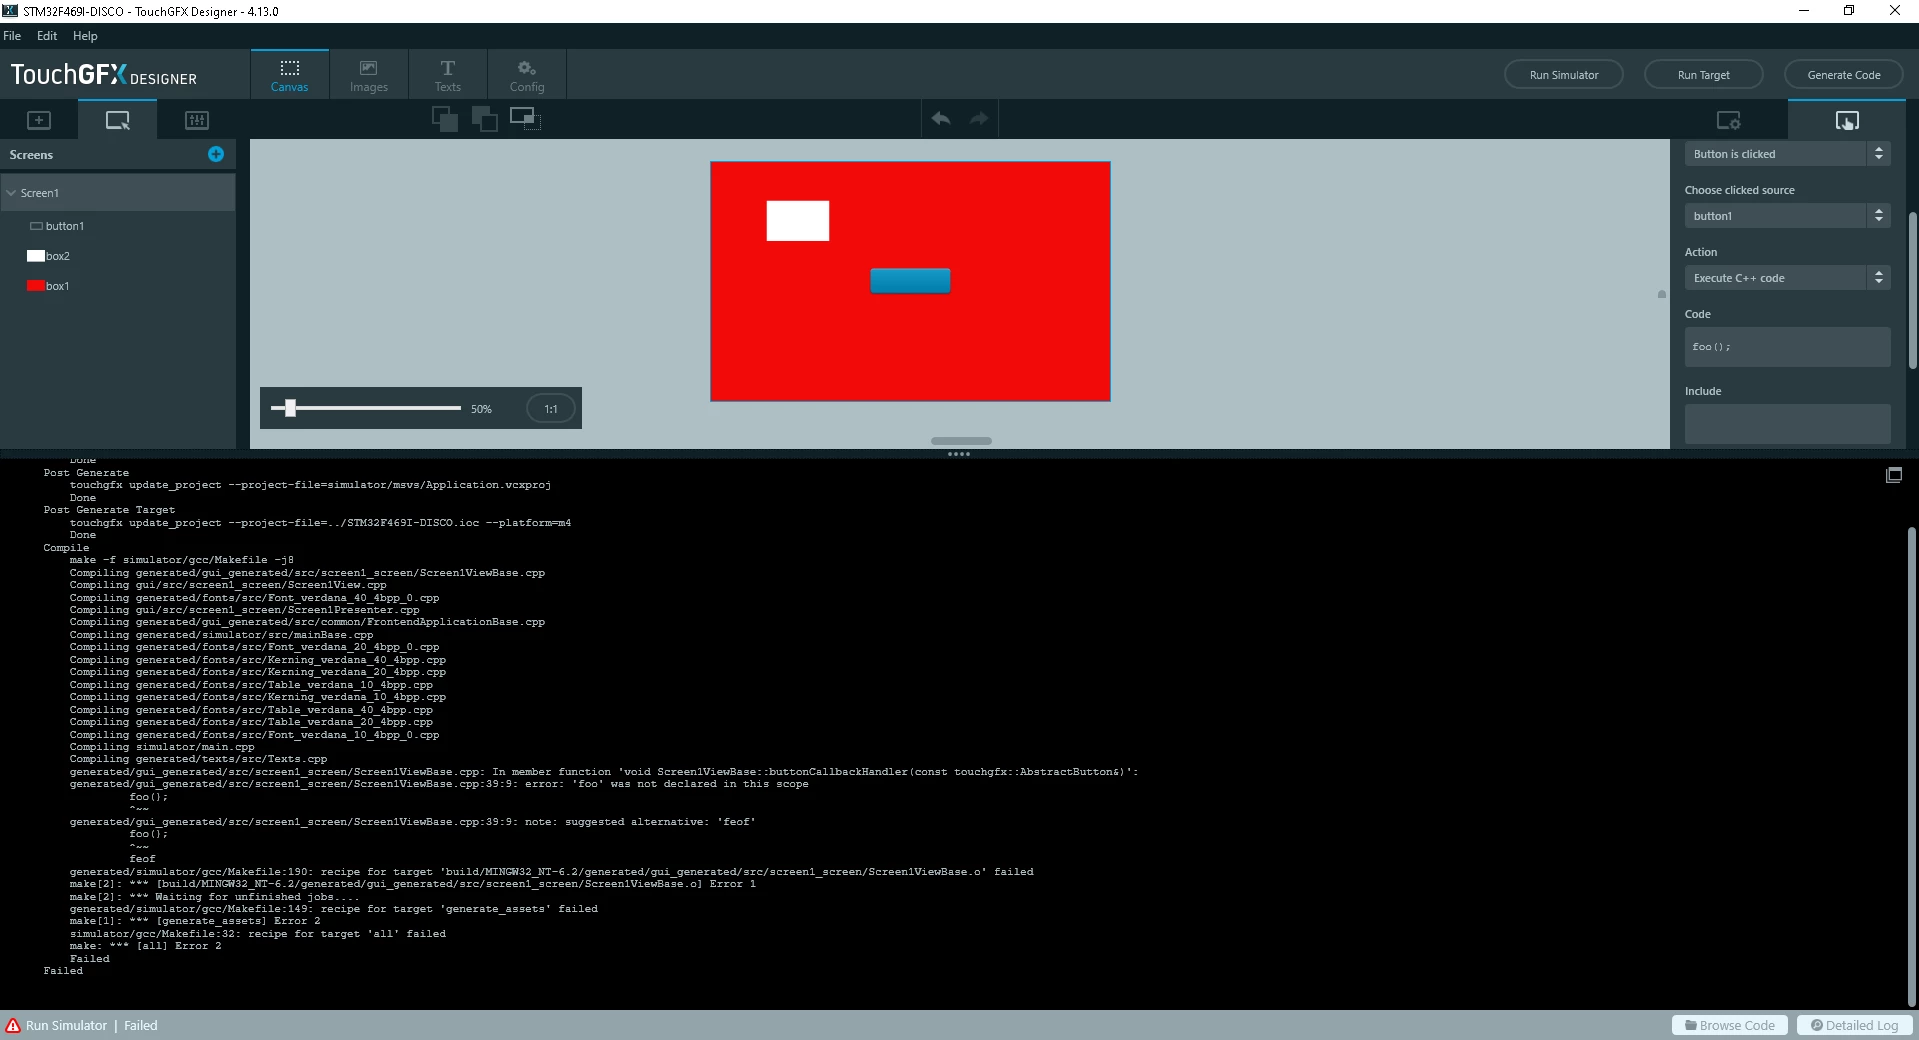Open the Texts tab
Viewport: 1919px width, 1040px height.
[447, 75]
